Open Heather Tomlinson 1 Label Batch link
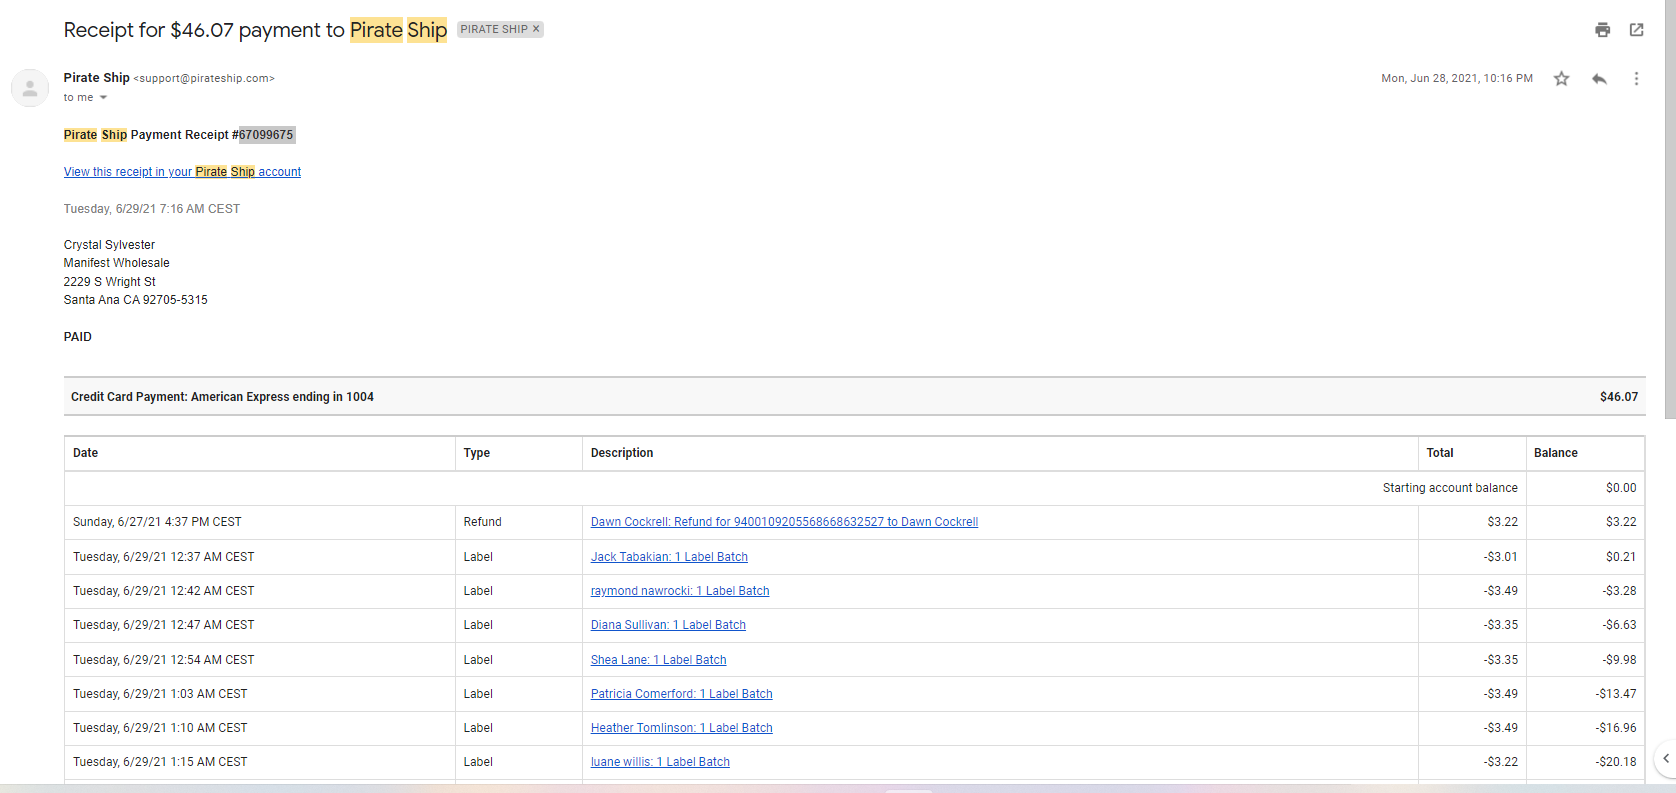Image resolution: width=1676 pixels, height=793 pixels. (681, 728)
